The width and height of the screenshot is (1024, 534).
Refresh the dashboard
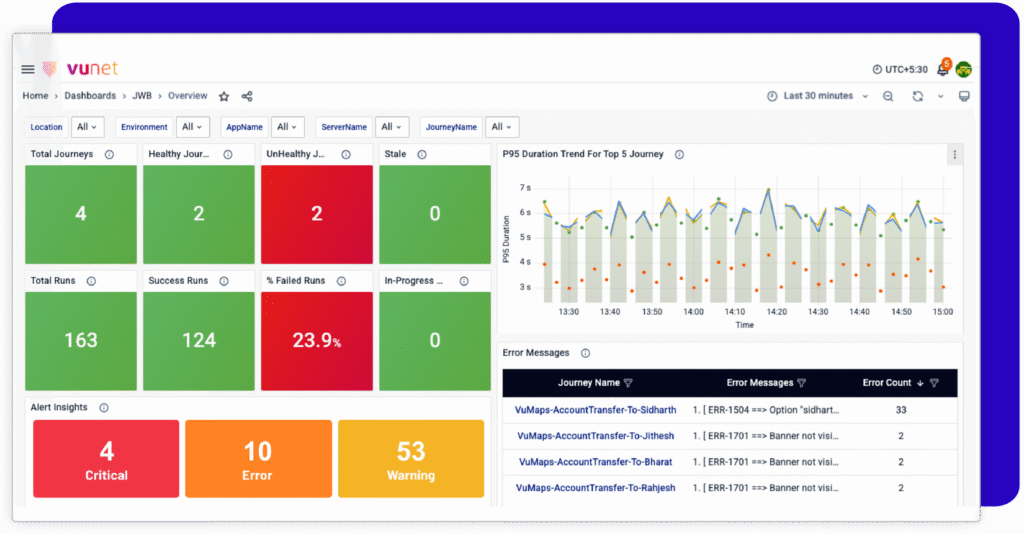(918, 96)
